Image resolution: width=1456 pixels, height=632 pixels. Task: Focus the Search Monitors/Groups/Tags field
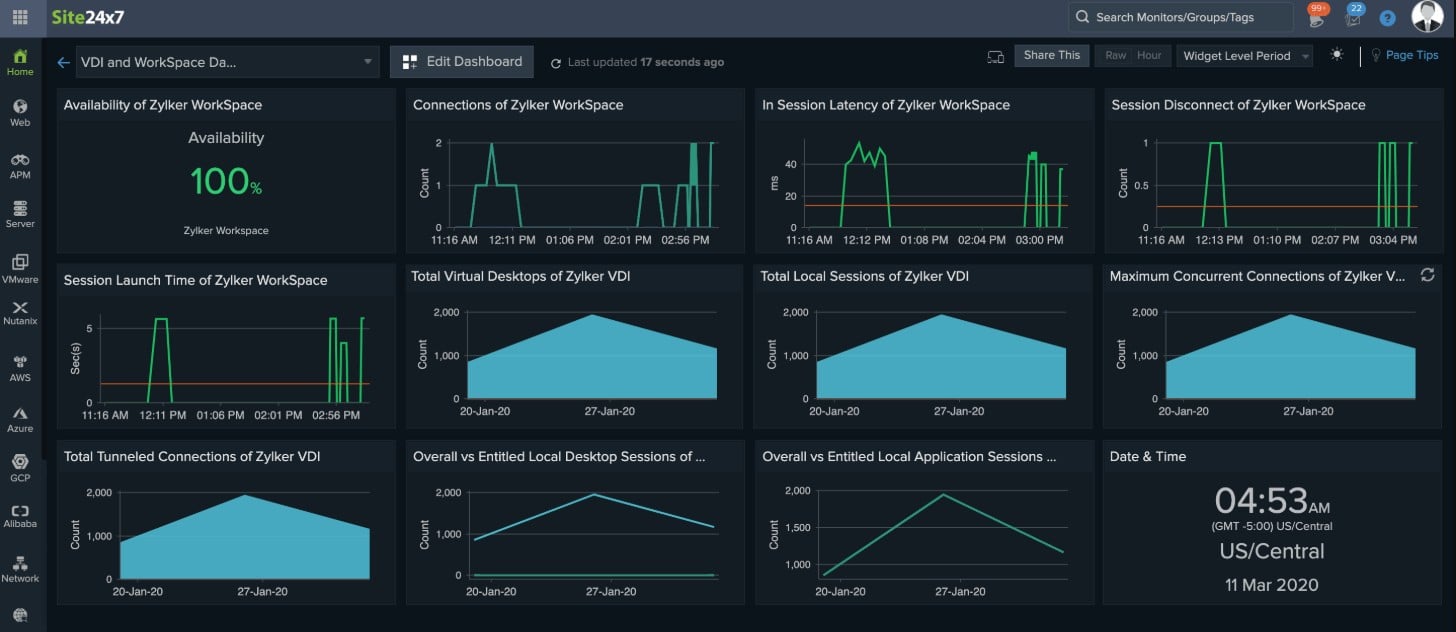click(x=1183, y=17)
